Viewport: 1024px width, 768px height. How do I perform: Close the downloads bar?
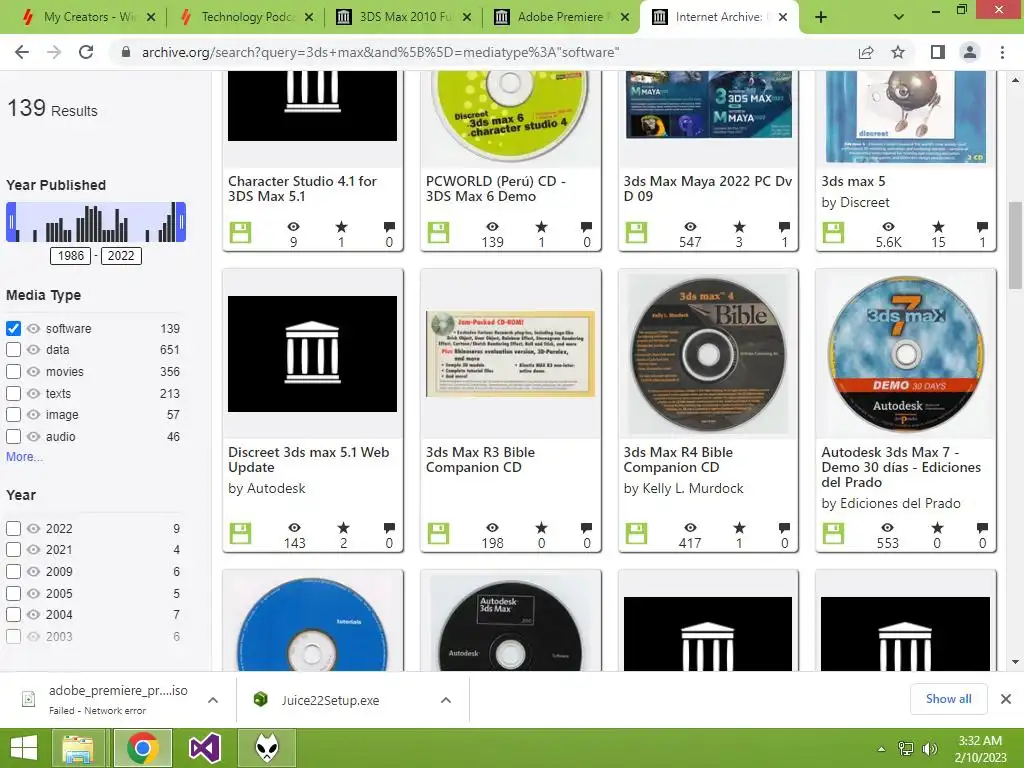click(1006, 699)
